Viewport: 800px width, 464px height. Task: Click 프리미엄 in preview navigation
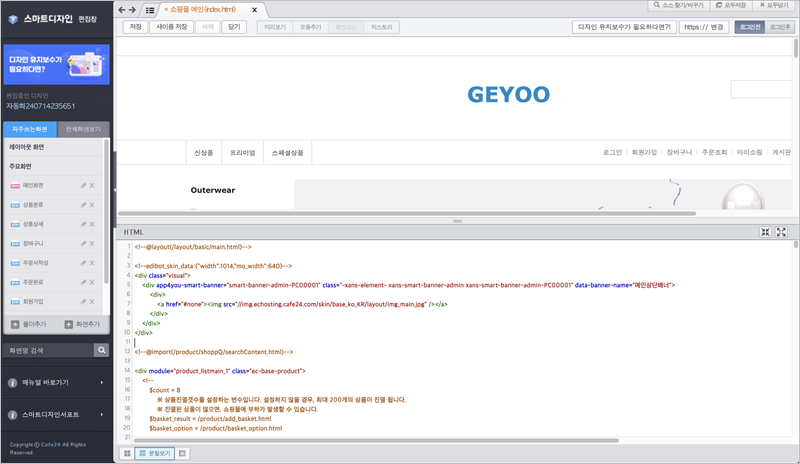242,153
